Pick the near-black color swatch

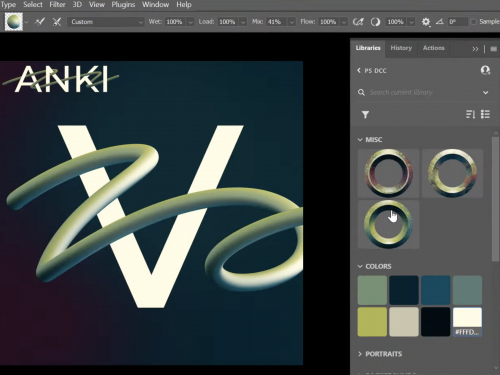(436, 322)
